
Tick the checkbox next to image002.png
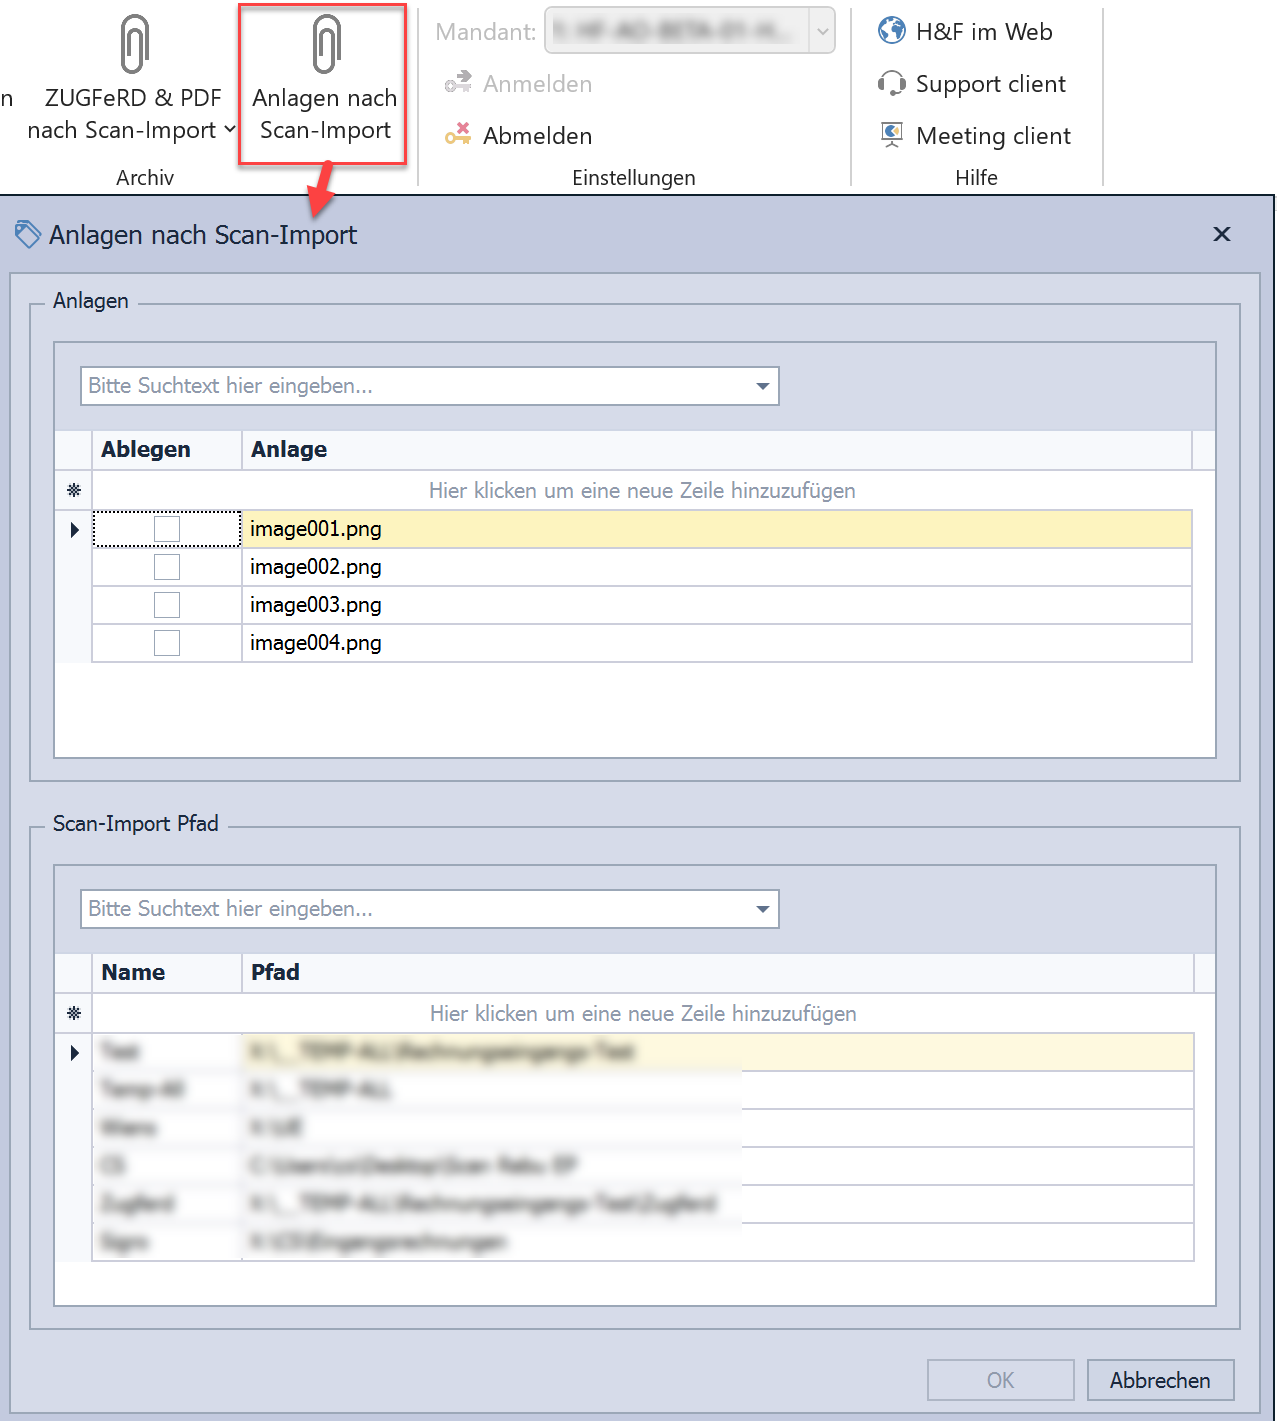pyautogui.click(x=167, y=567)
